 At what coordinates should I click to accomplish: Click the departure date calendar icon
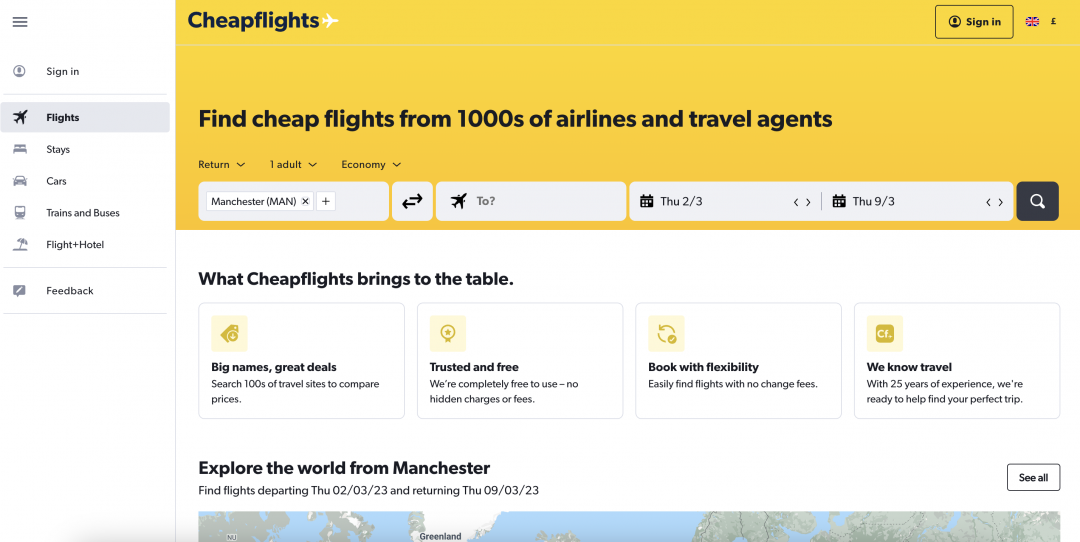646,201
